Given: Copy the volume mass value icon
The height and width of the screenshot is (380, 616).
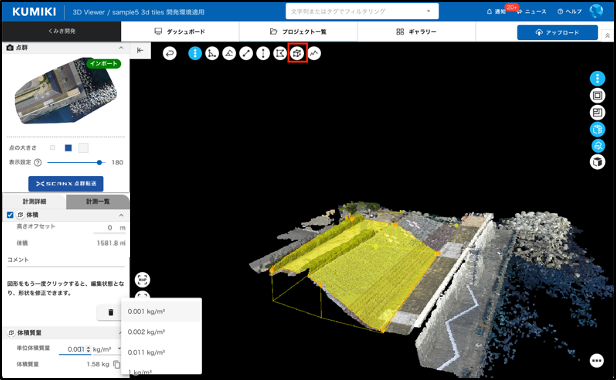Looking at the screenshot, I should 117,364.
